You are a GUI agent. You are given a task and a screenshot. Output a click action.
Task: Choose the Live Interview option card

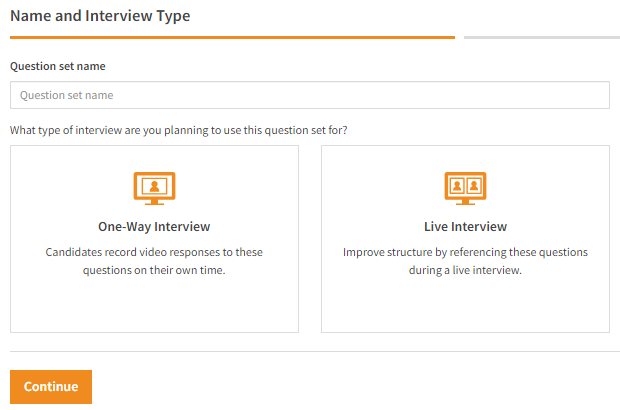(x=465, y=238)
